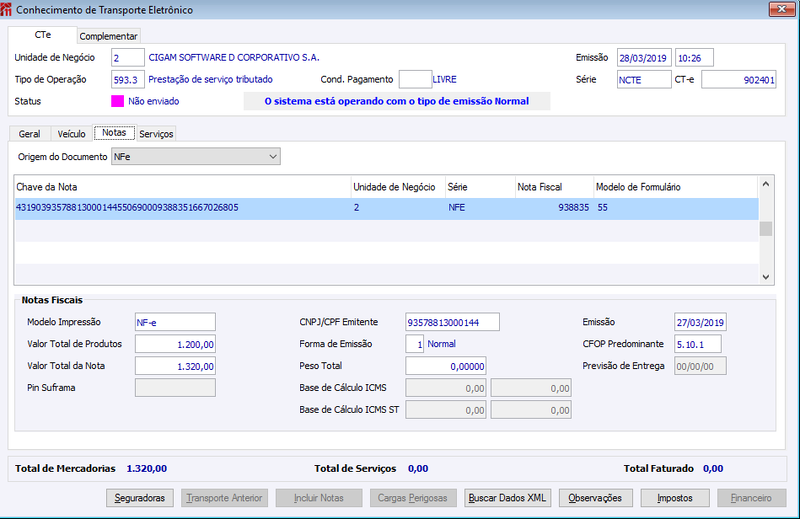Switch to the Complementar tab
This screenshot has width=800, height=519.
[x=108, y=36]
